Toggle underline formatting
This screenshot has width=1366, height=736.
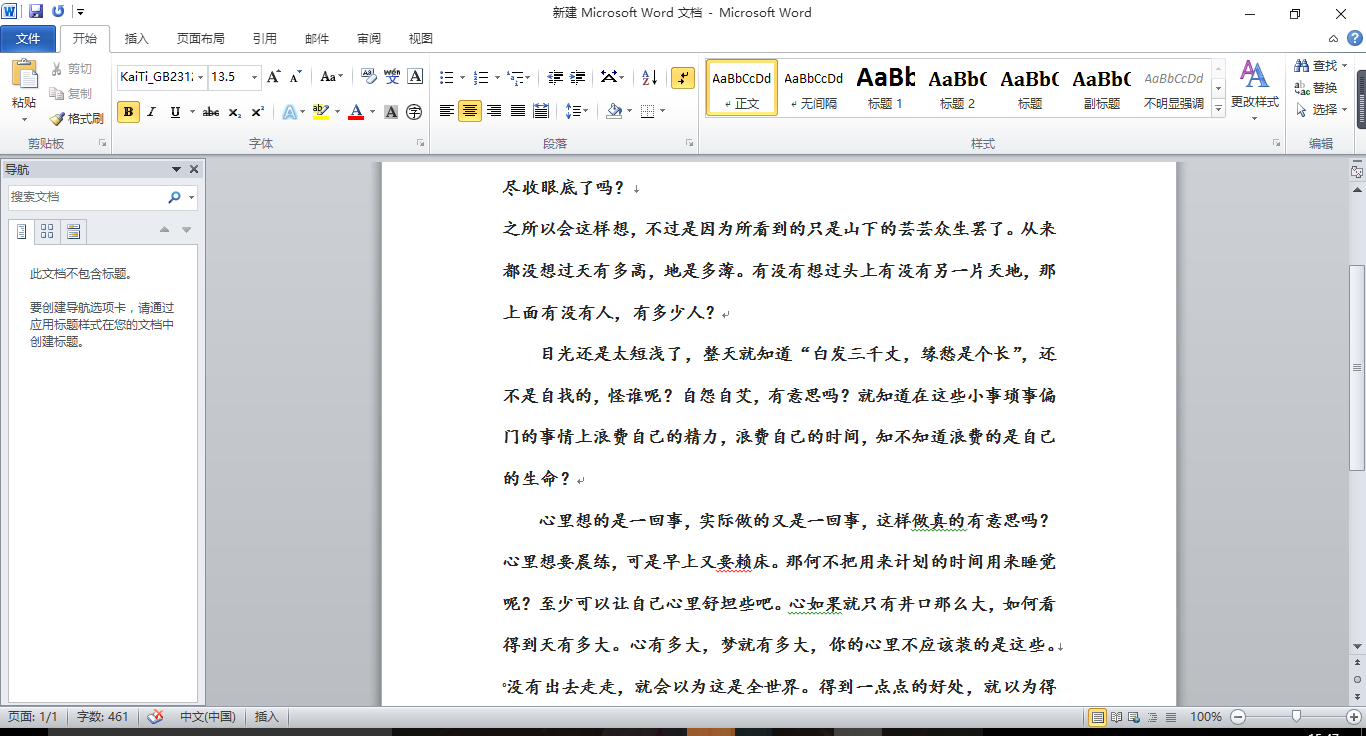[x=176, y=112]
